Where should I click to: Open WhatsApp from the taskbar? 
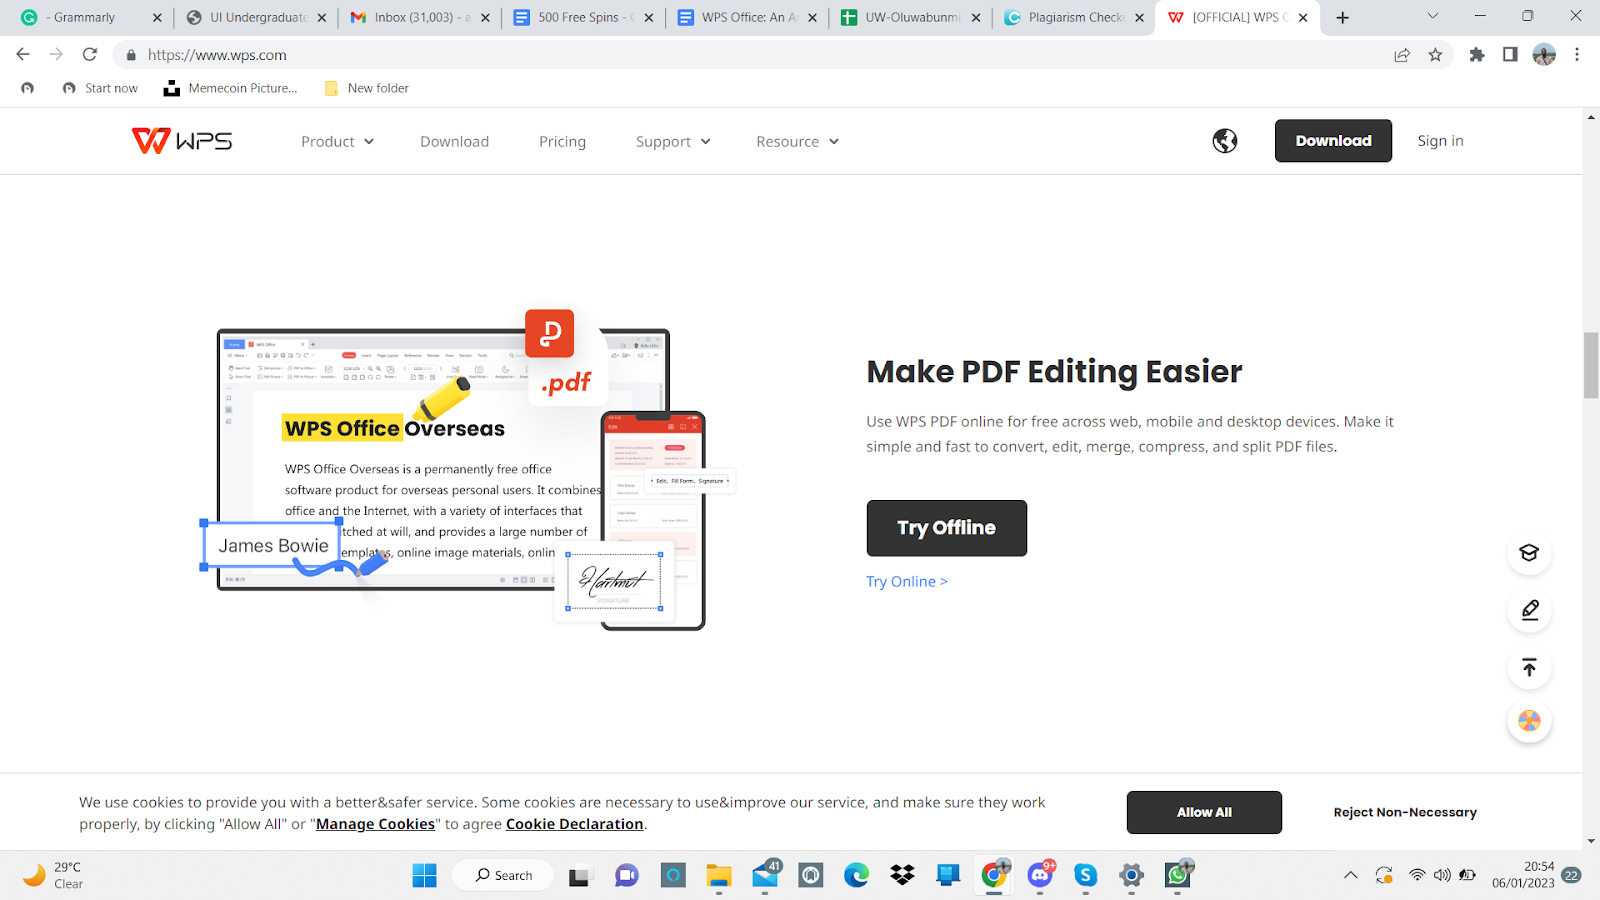(1178, 876)
